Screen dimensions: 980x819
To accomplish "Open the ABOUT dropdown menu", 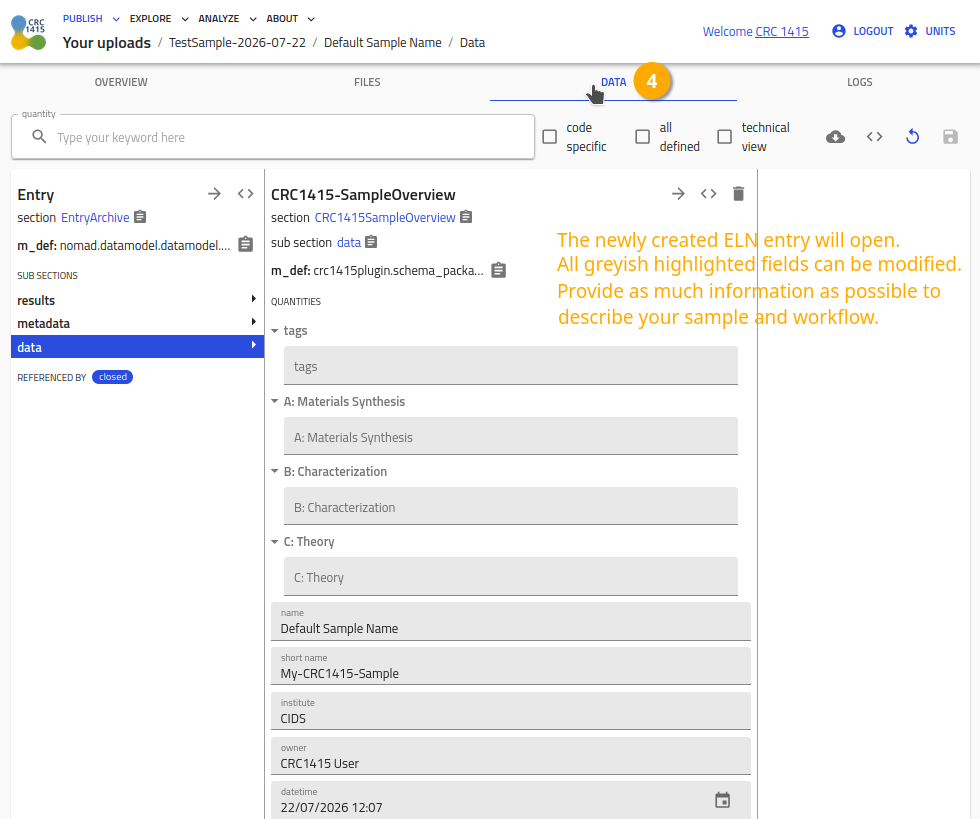I will 291,19.
